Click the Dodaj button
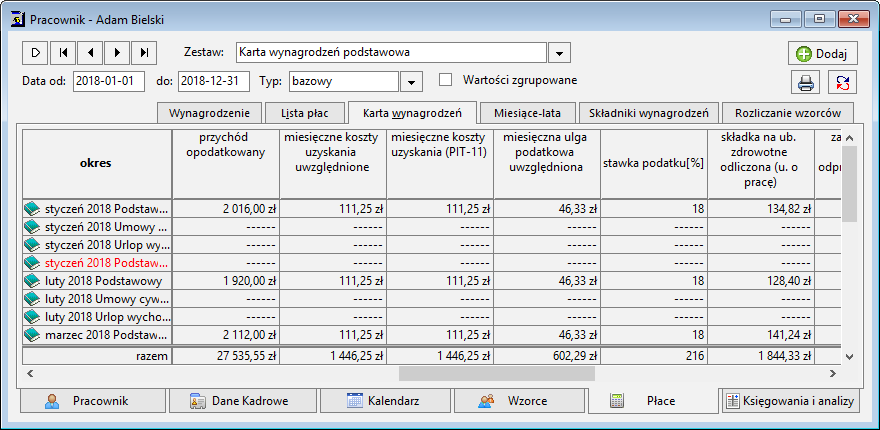 (821, 54)
